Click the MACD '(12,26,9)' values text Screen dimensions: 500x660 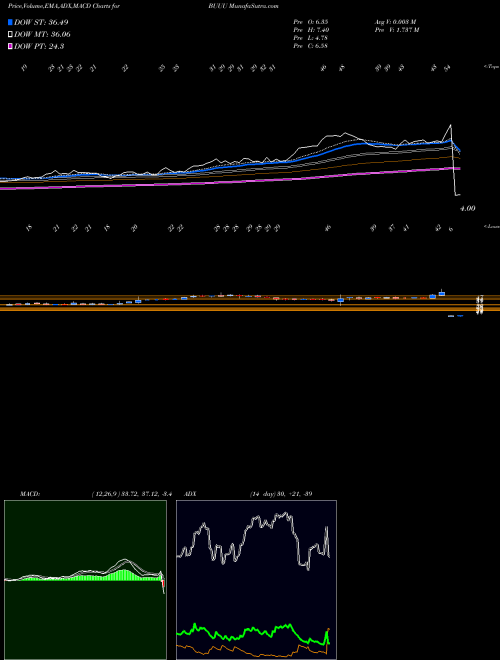tap(131, 494)
